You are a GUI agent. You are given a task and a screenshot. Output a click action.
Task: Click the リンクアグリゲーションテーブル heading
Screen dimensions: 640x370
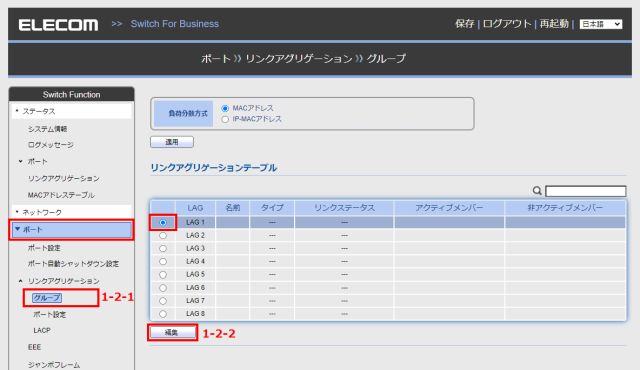[x=214, y=168]
